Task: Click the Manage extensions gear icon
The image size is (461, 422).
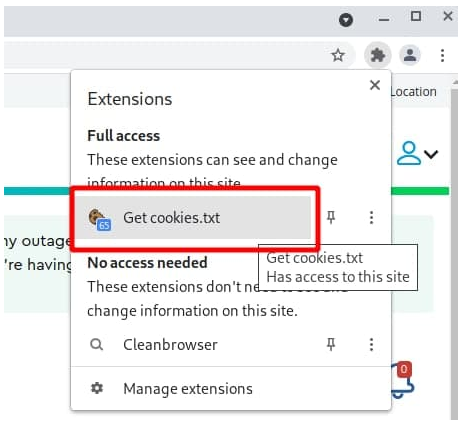Action: click(x=97, y=388)
